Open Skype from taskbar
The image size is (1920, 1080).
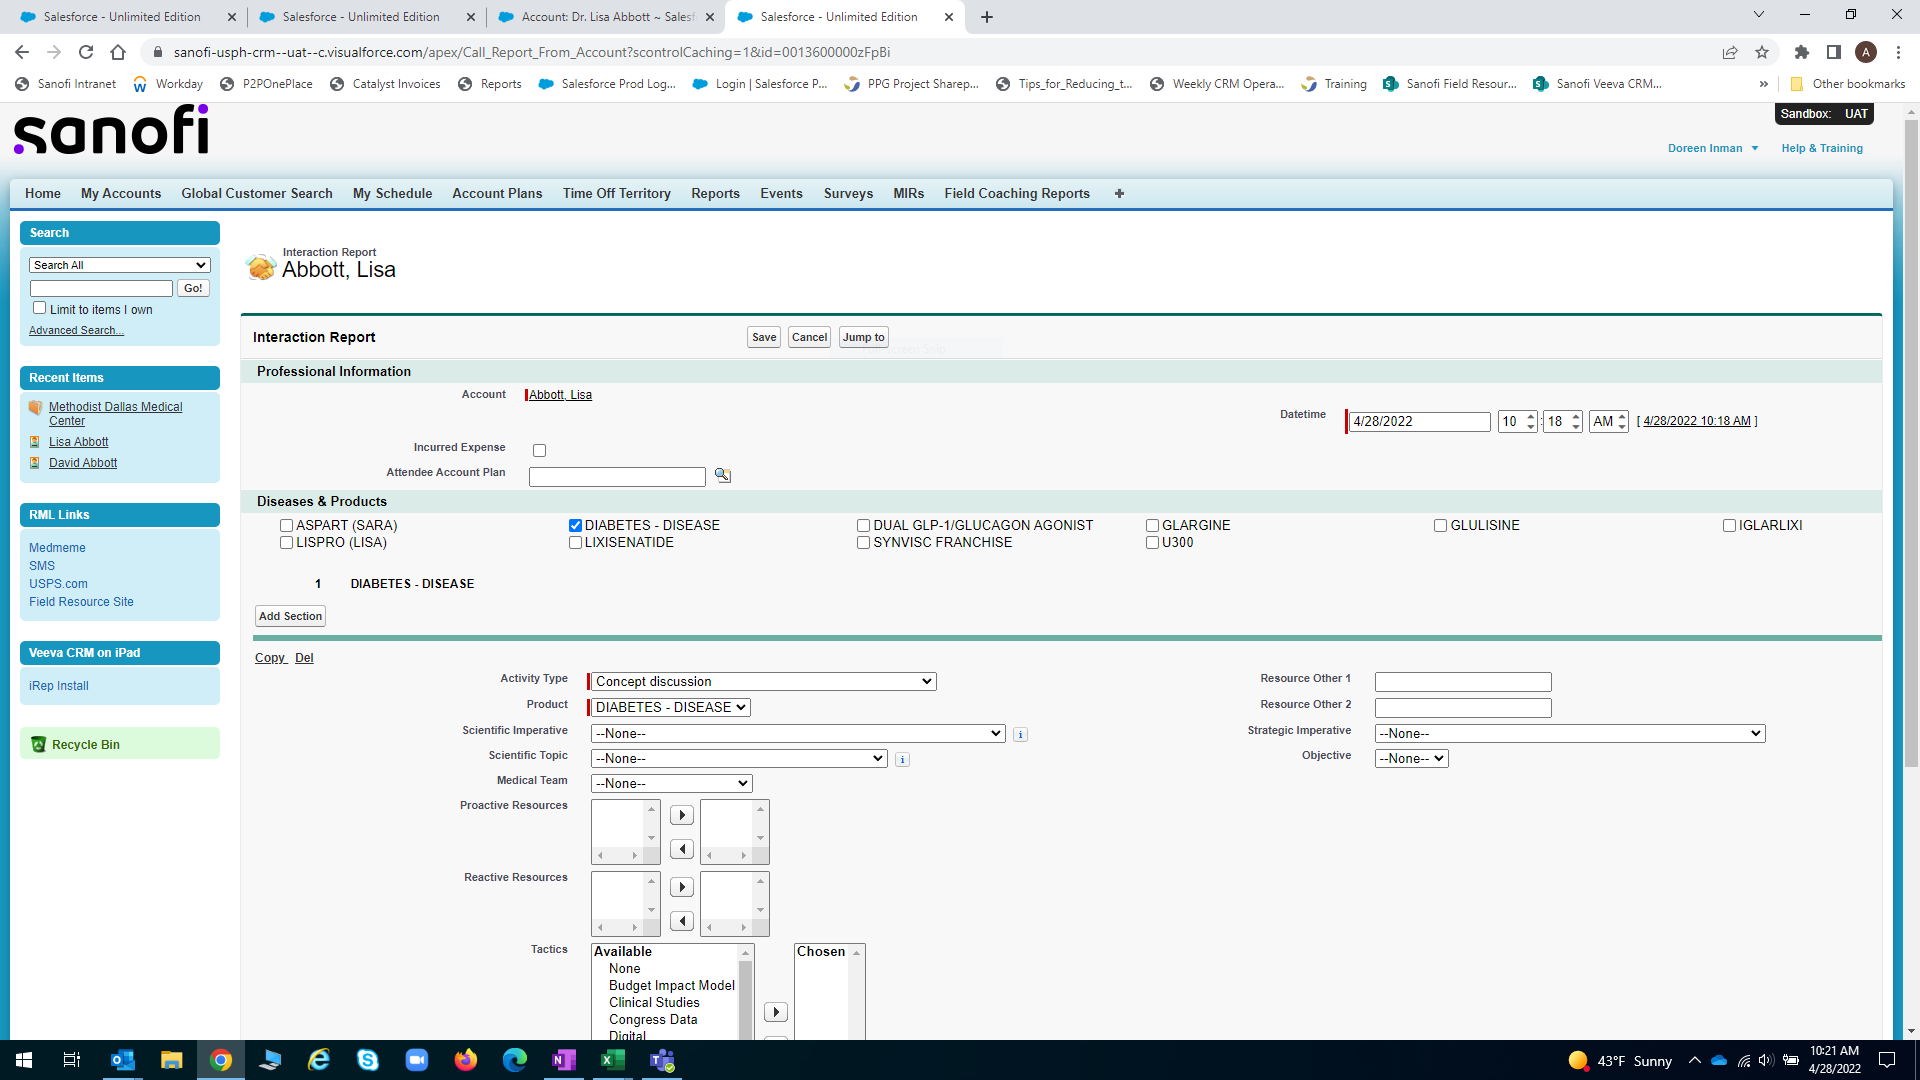click(367, 1060)
